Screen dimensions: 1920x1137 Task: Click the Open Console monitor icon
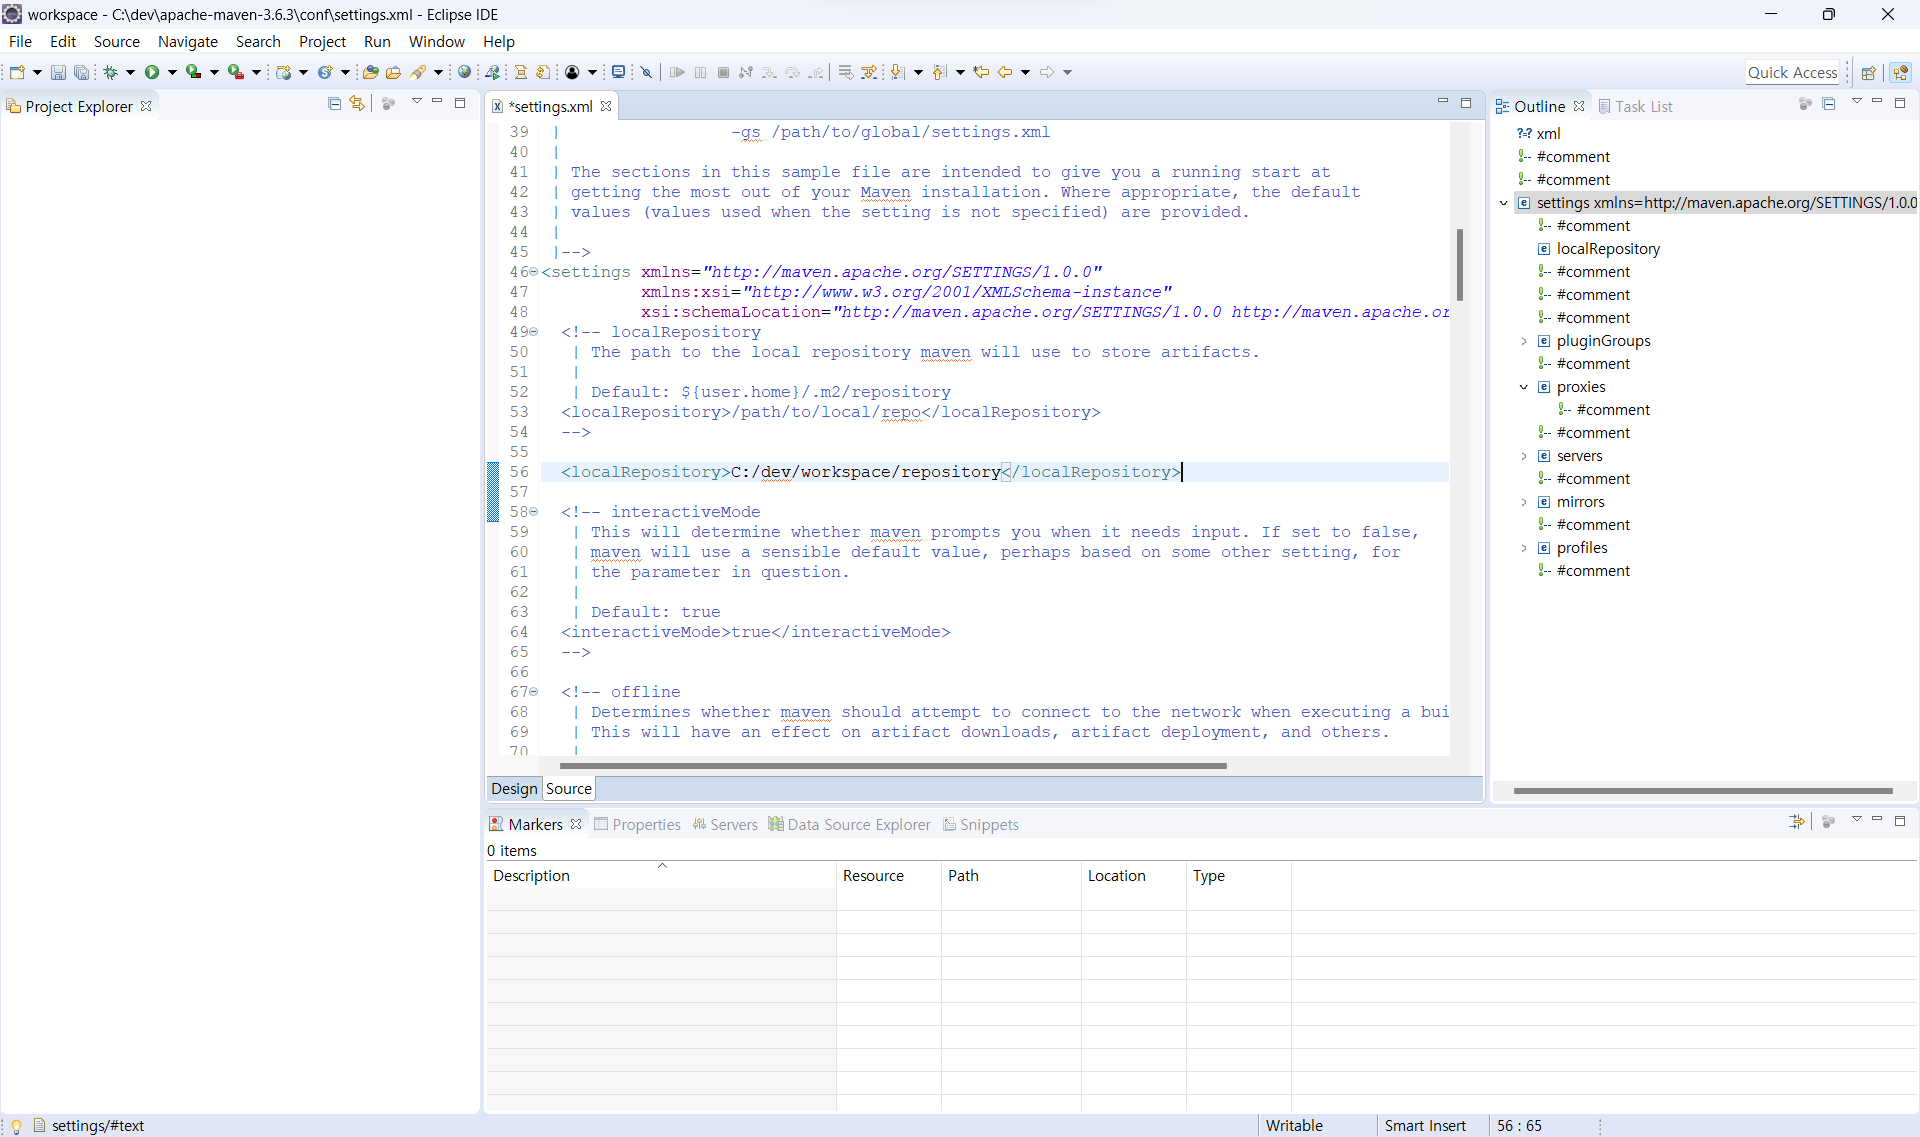pos(619,72)
